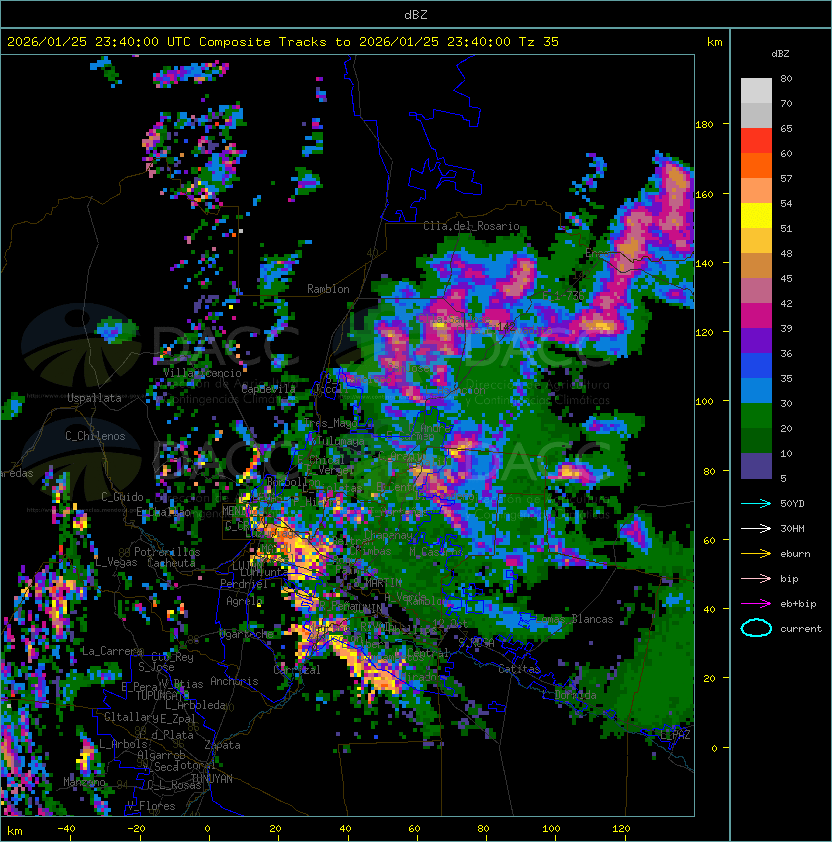Click the '50YD' legend label

coord(792,504)
